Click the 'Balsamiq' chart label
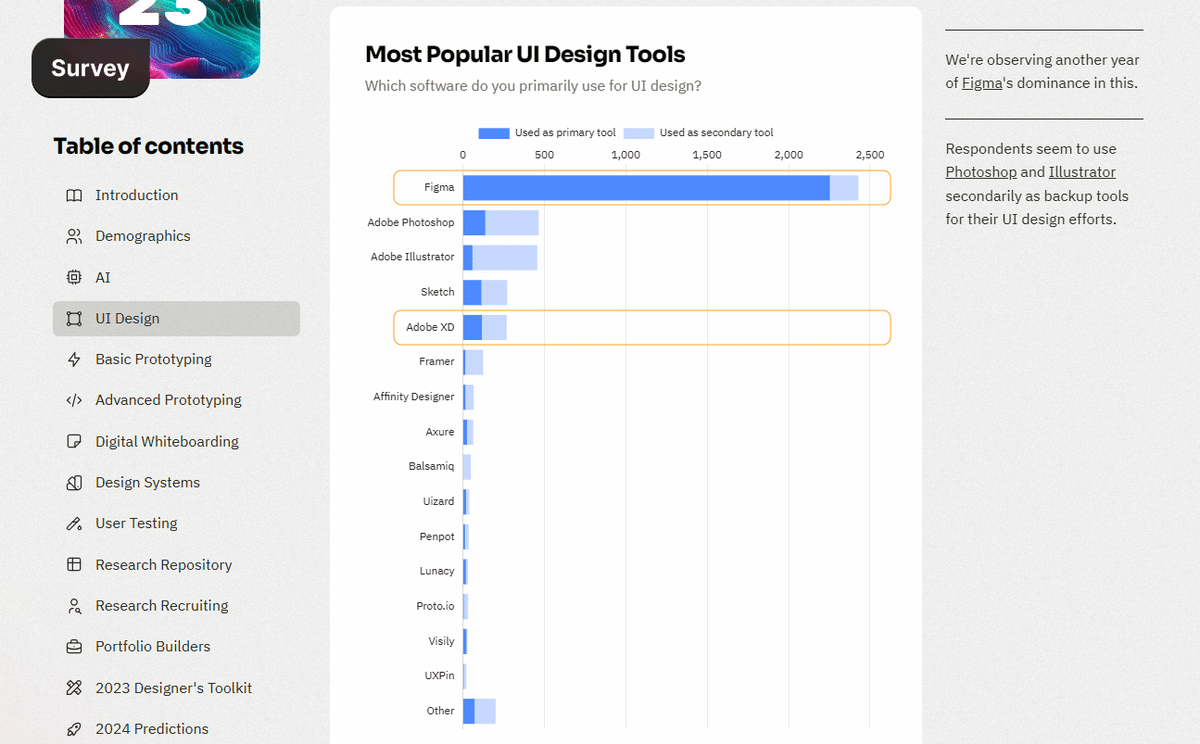 tap(432, 467)
